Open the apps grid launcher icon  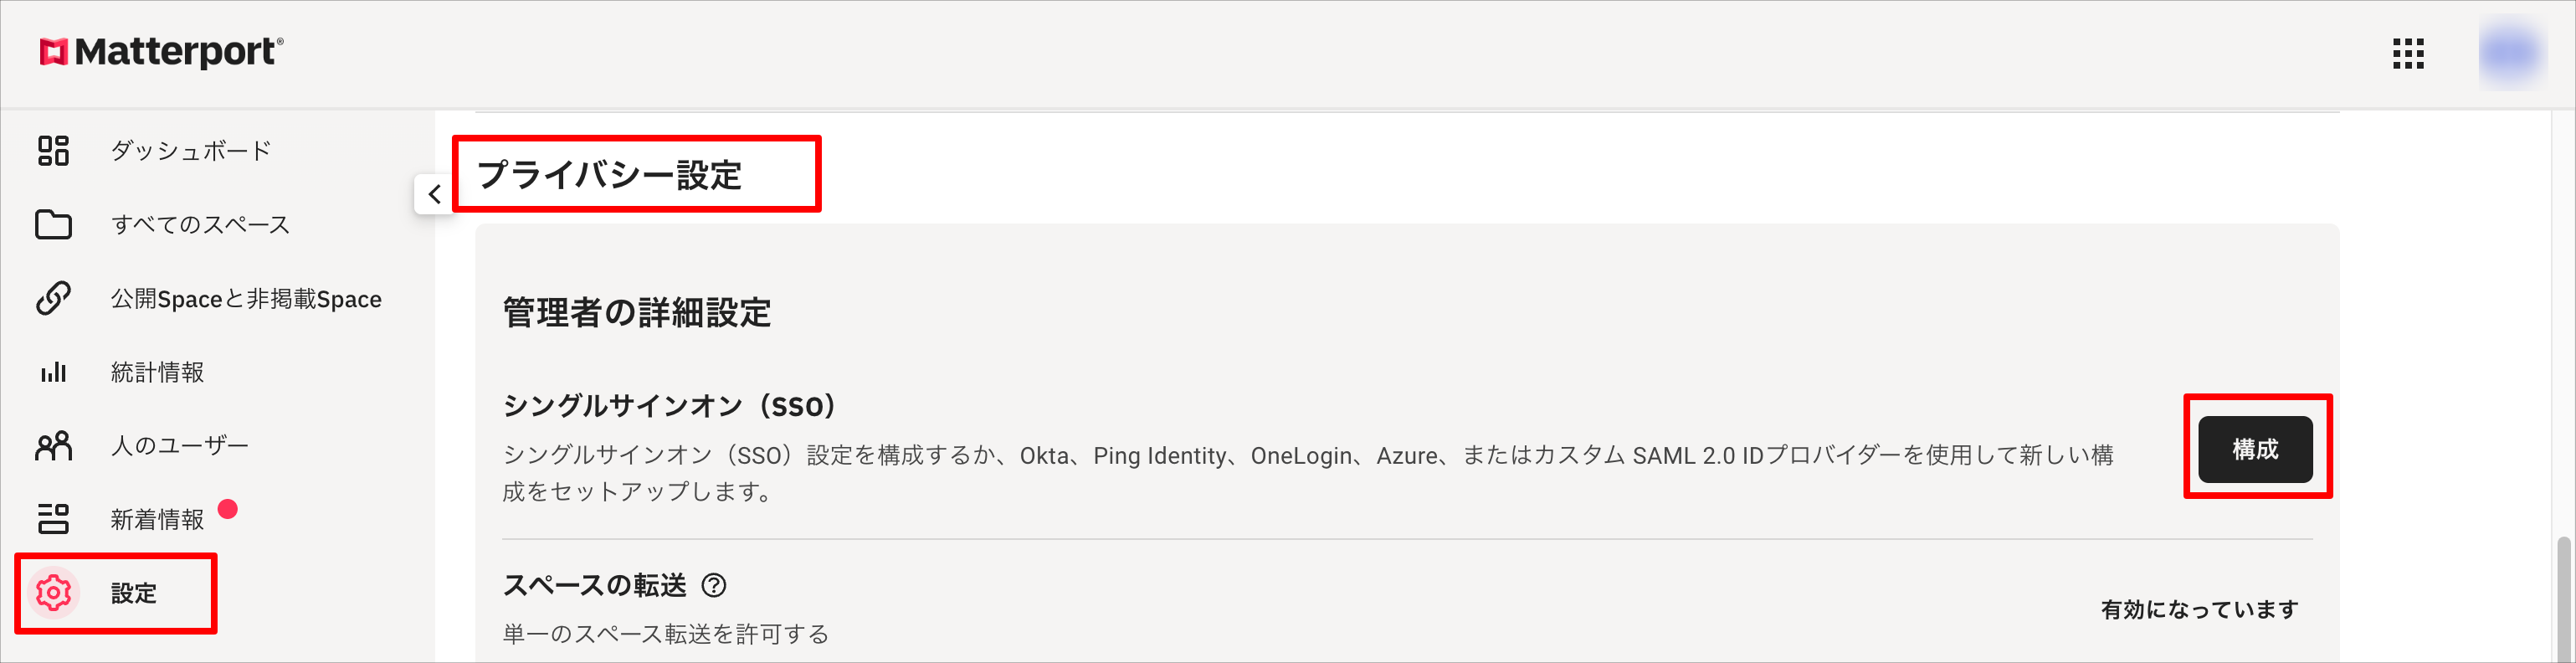tap(2408, 54)
